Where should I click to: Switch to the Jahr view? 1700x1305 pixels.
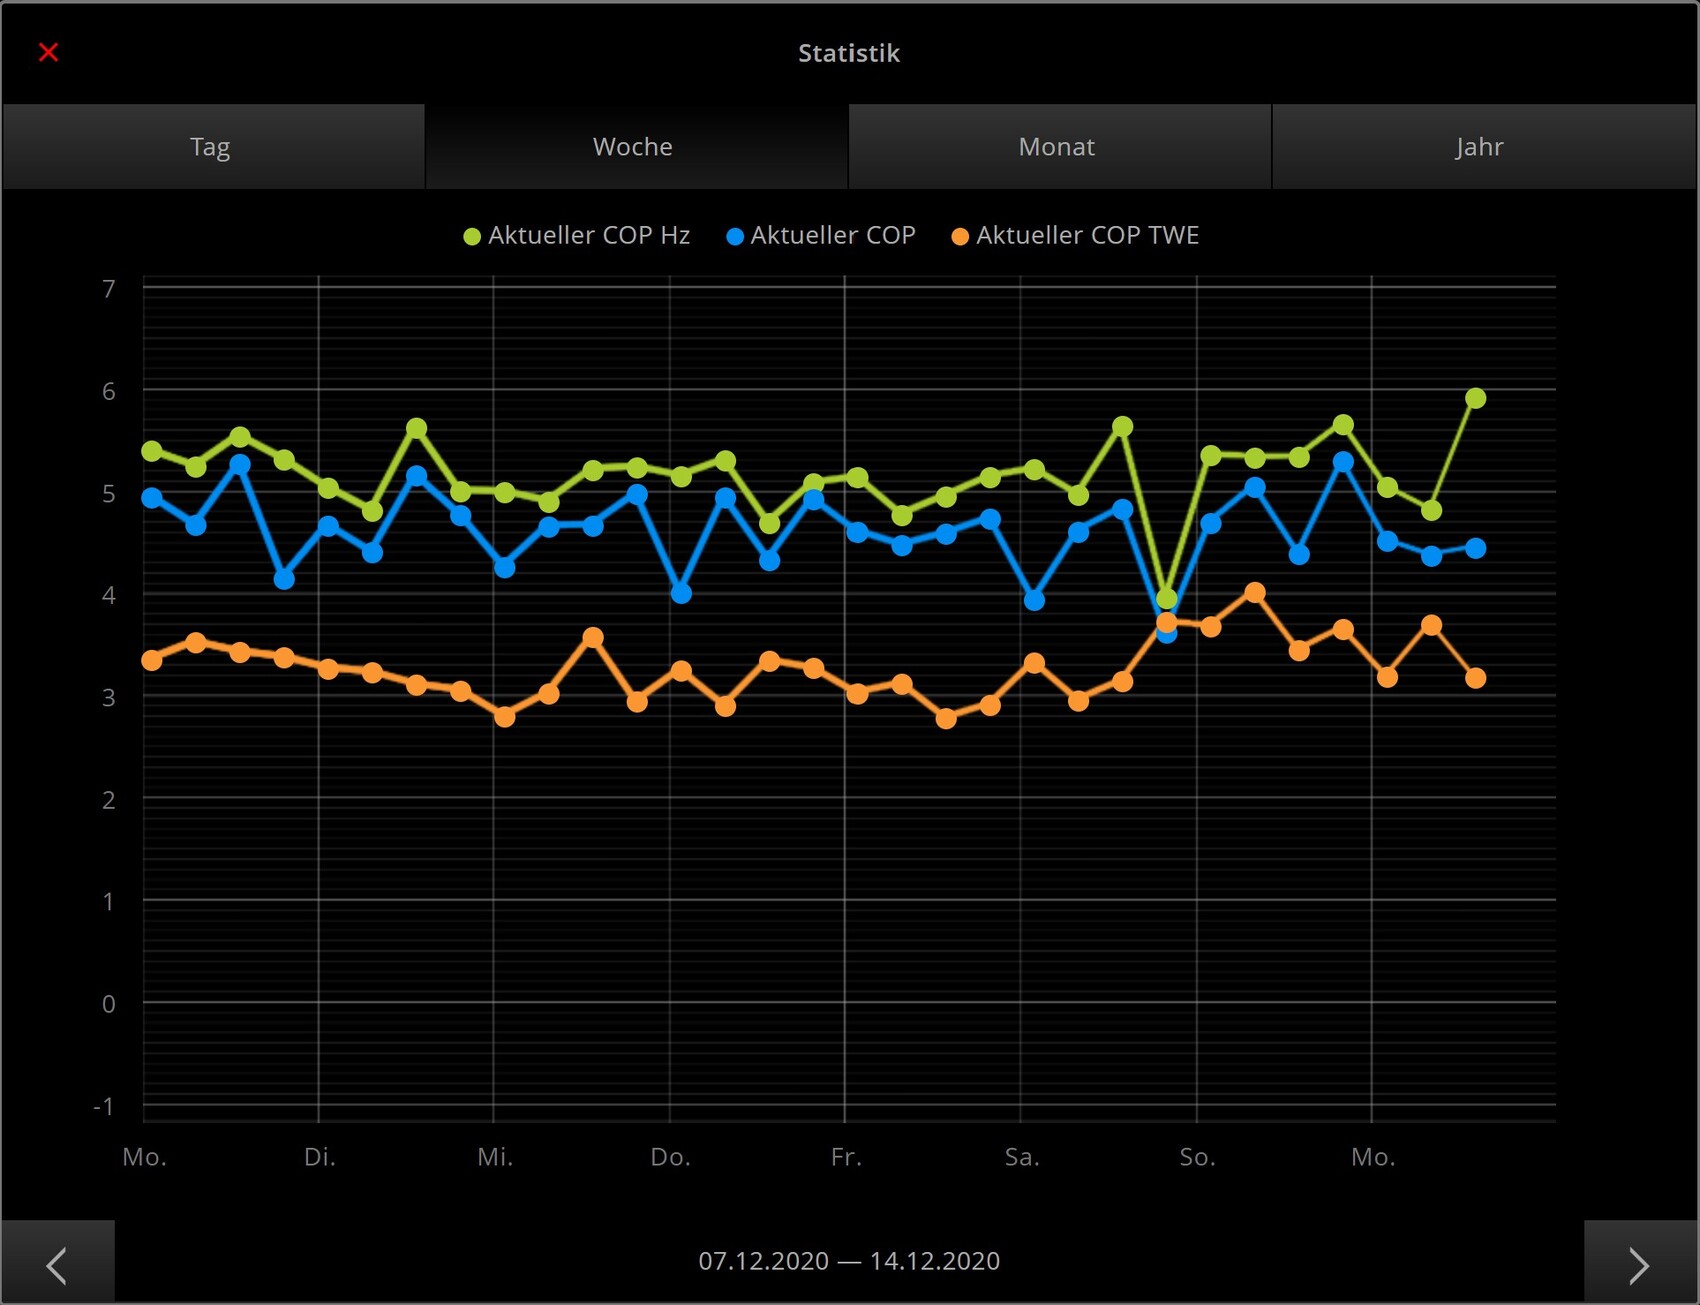(x=1479, y=147)
